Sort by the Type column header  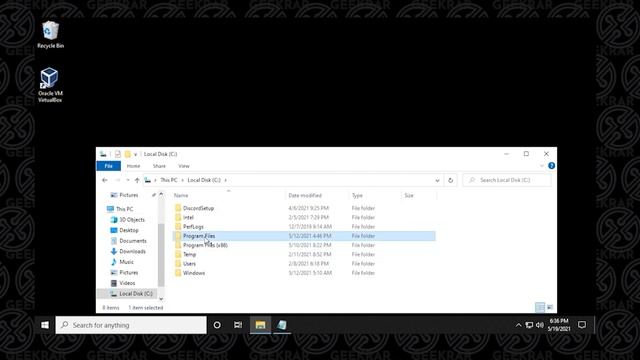(x=376, y=196)
